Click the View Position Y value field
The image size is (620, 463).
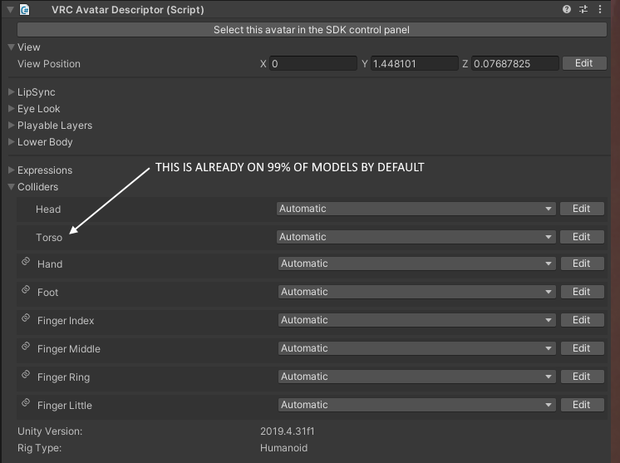point(414,64)
